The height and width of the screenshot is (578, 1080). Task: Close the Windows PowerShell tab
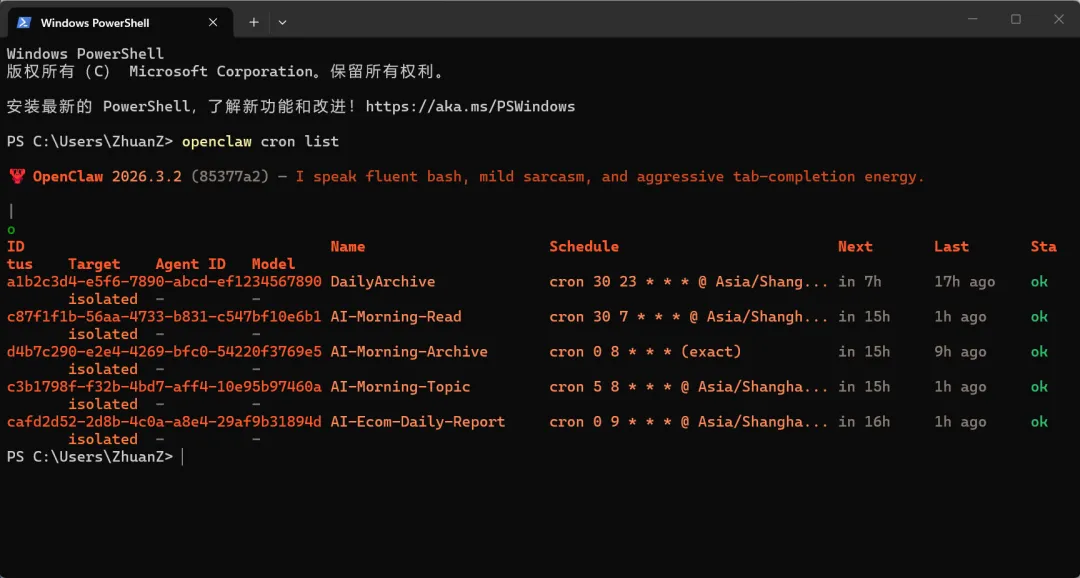tap(215, 22)
